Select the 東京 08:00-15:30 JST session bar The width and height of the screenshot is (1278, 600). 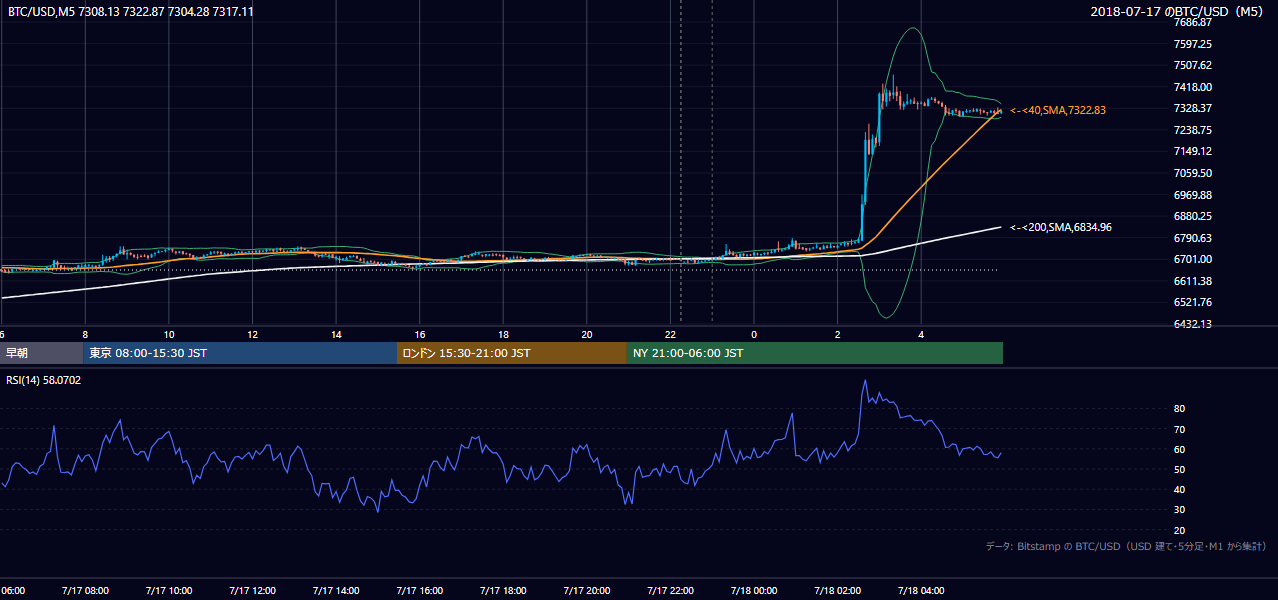click(240, 353)
